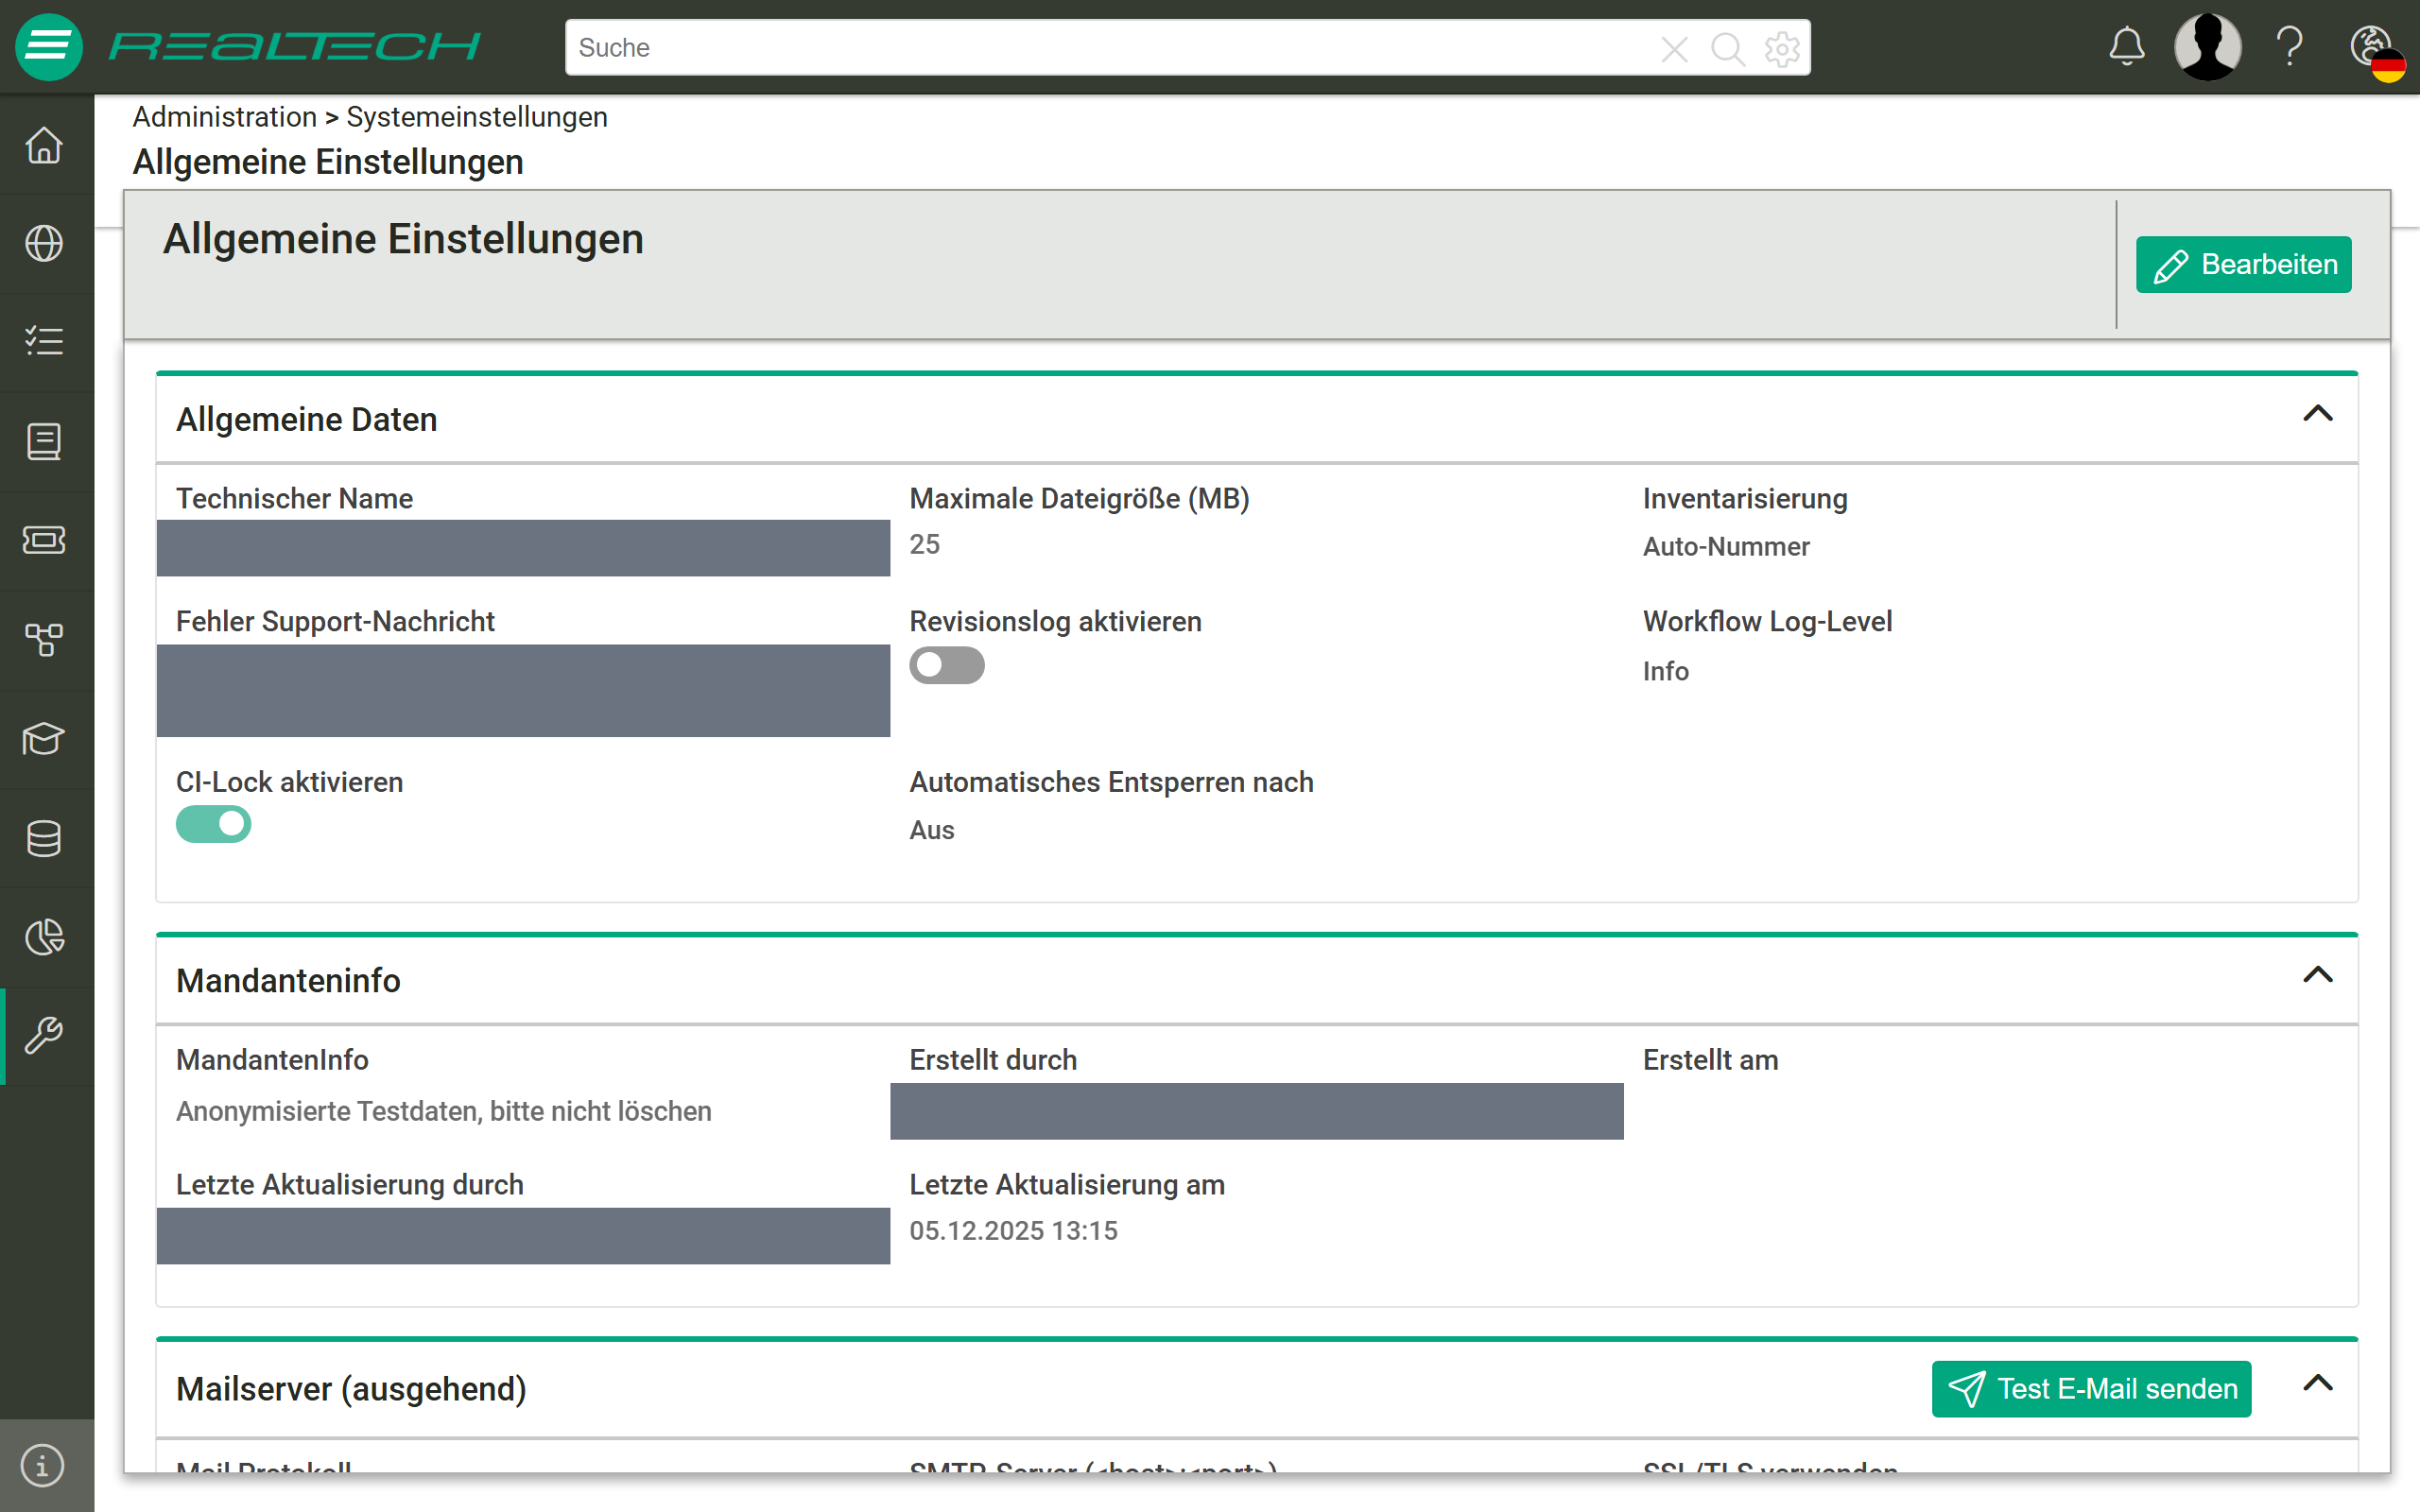Screen dimensions: 2420x1512
Task: Open the database sidebar icon
Action: click(x=44, y=838)
